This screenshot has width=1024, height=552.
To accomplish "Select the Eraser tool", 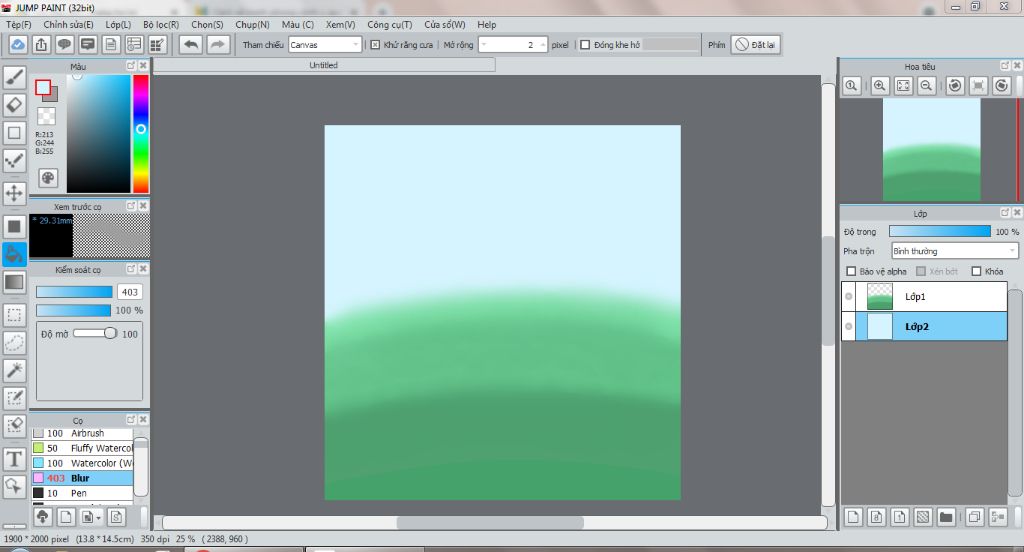I will 14,105.
